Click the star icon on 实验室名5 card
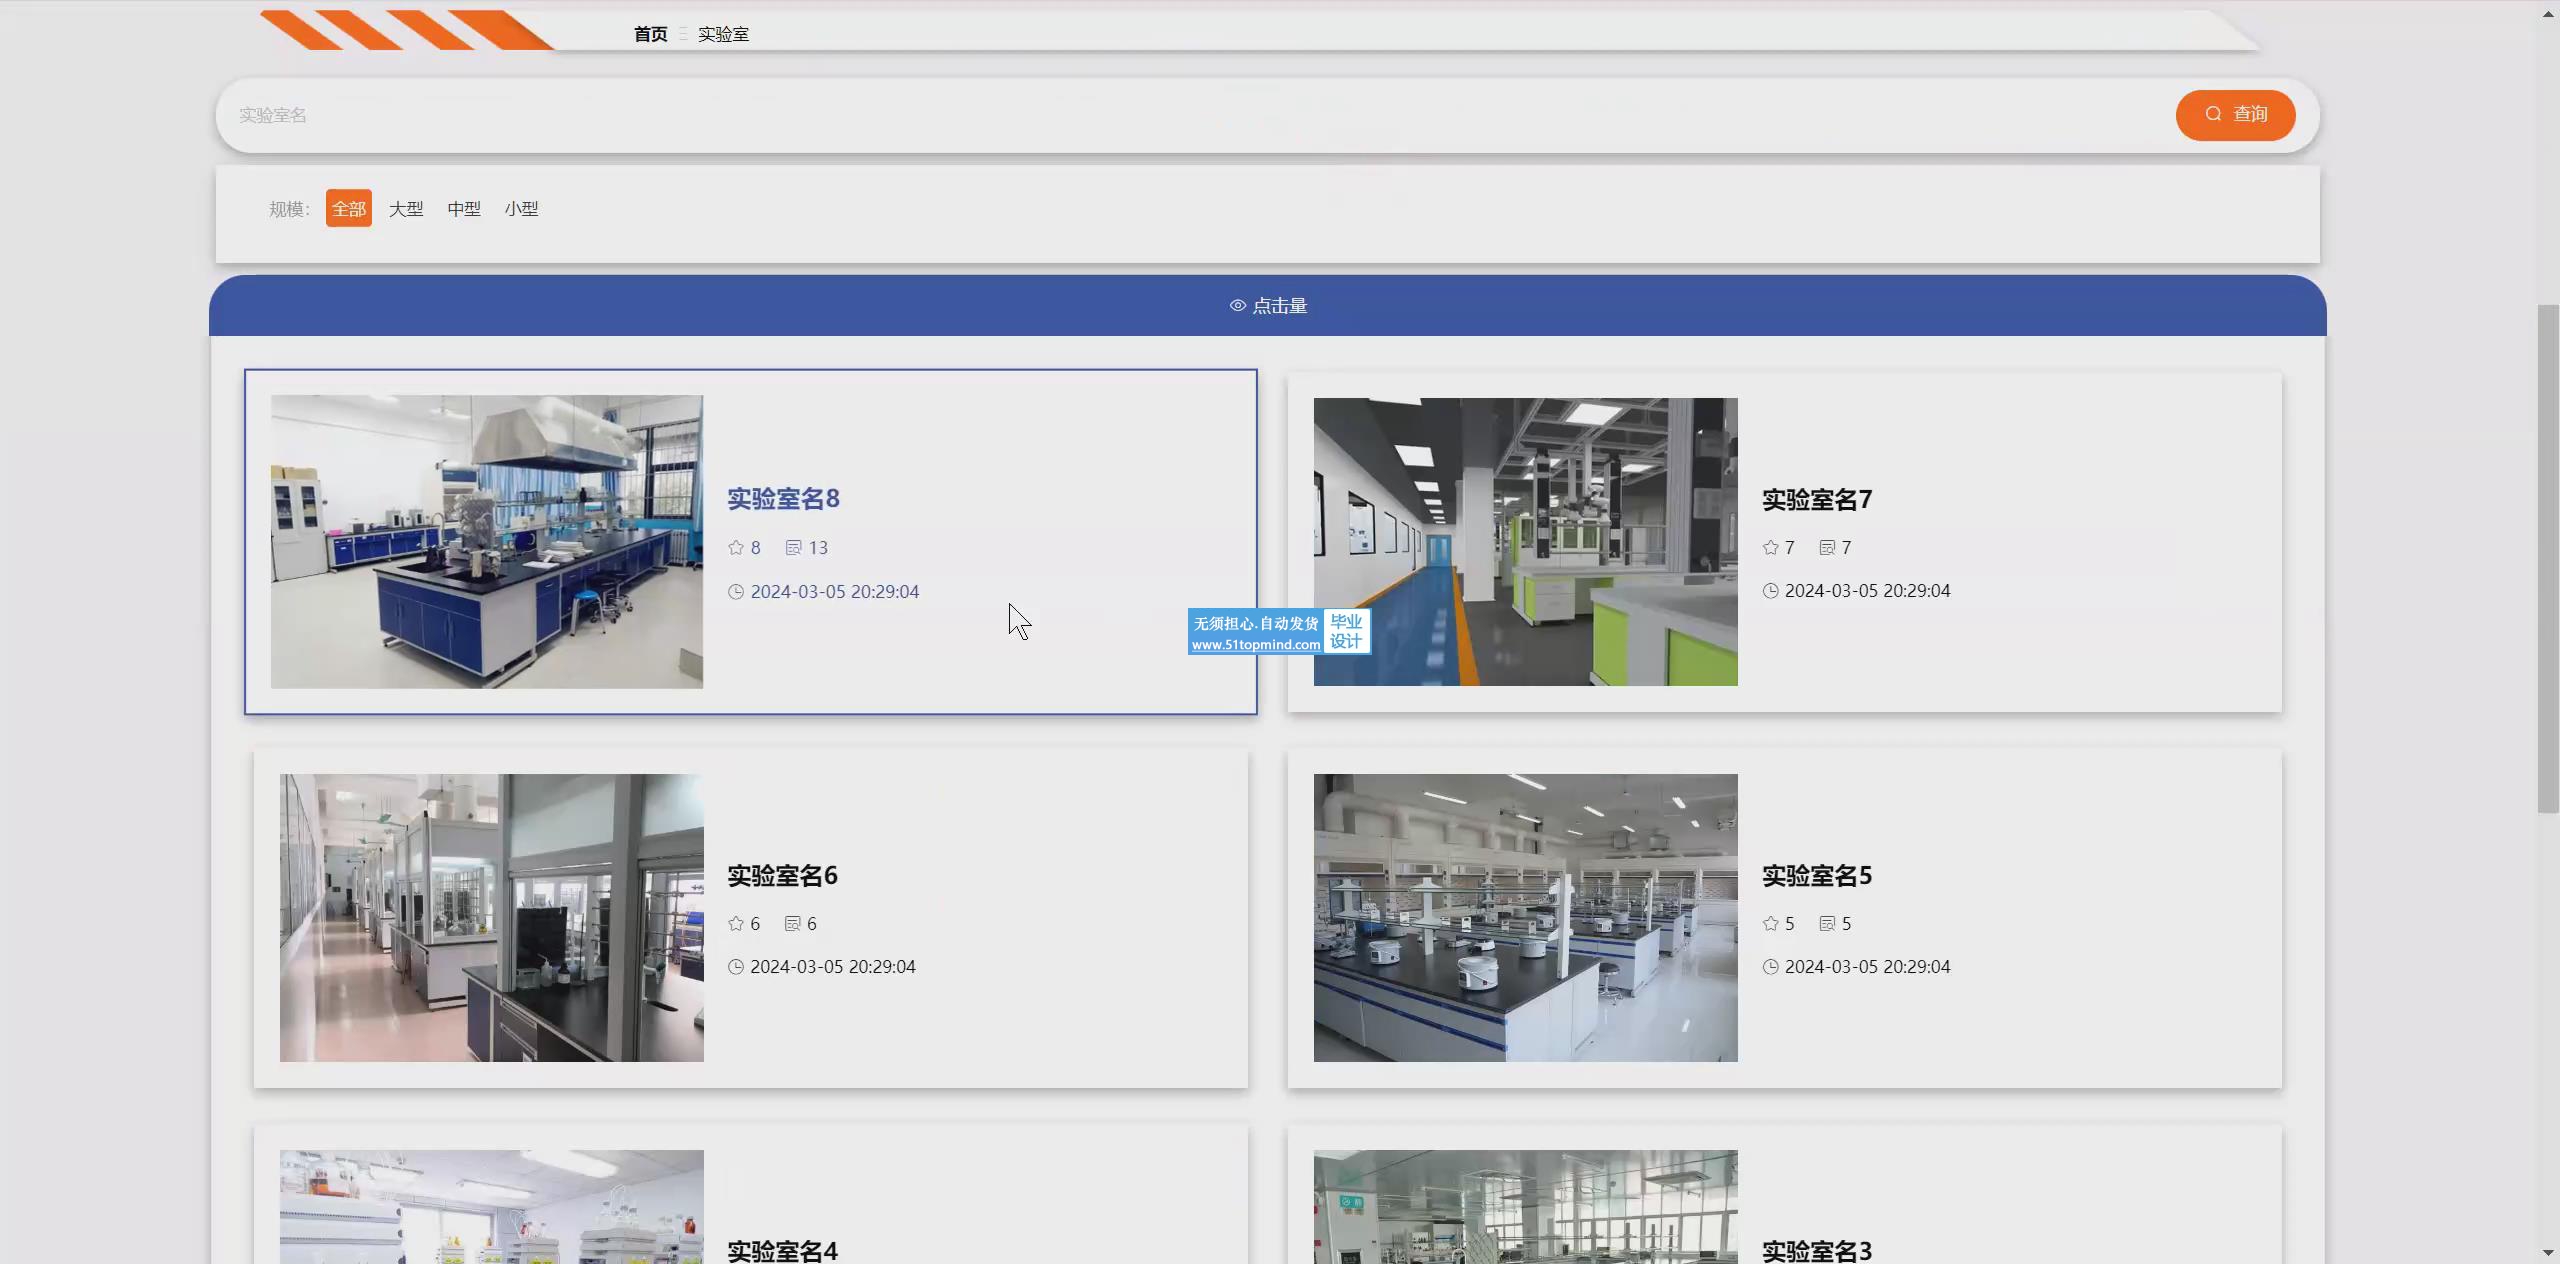 coord(1771,924)
